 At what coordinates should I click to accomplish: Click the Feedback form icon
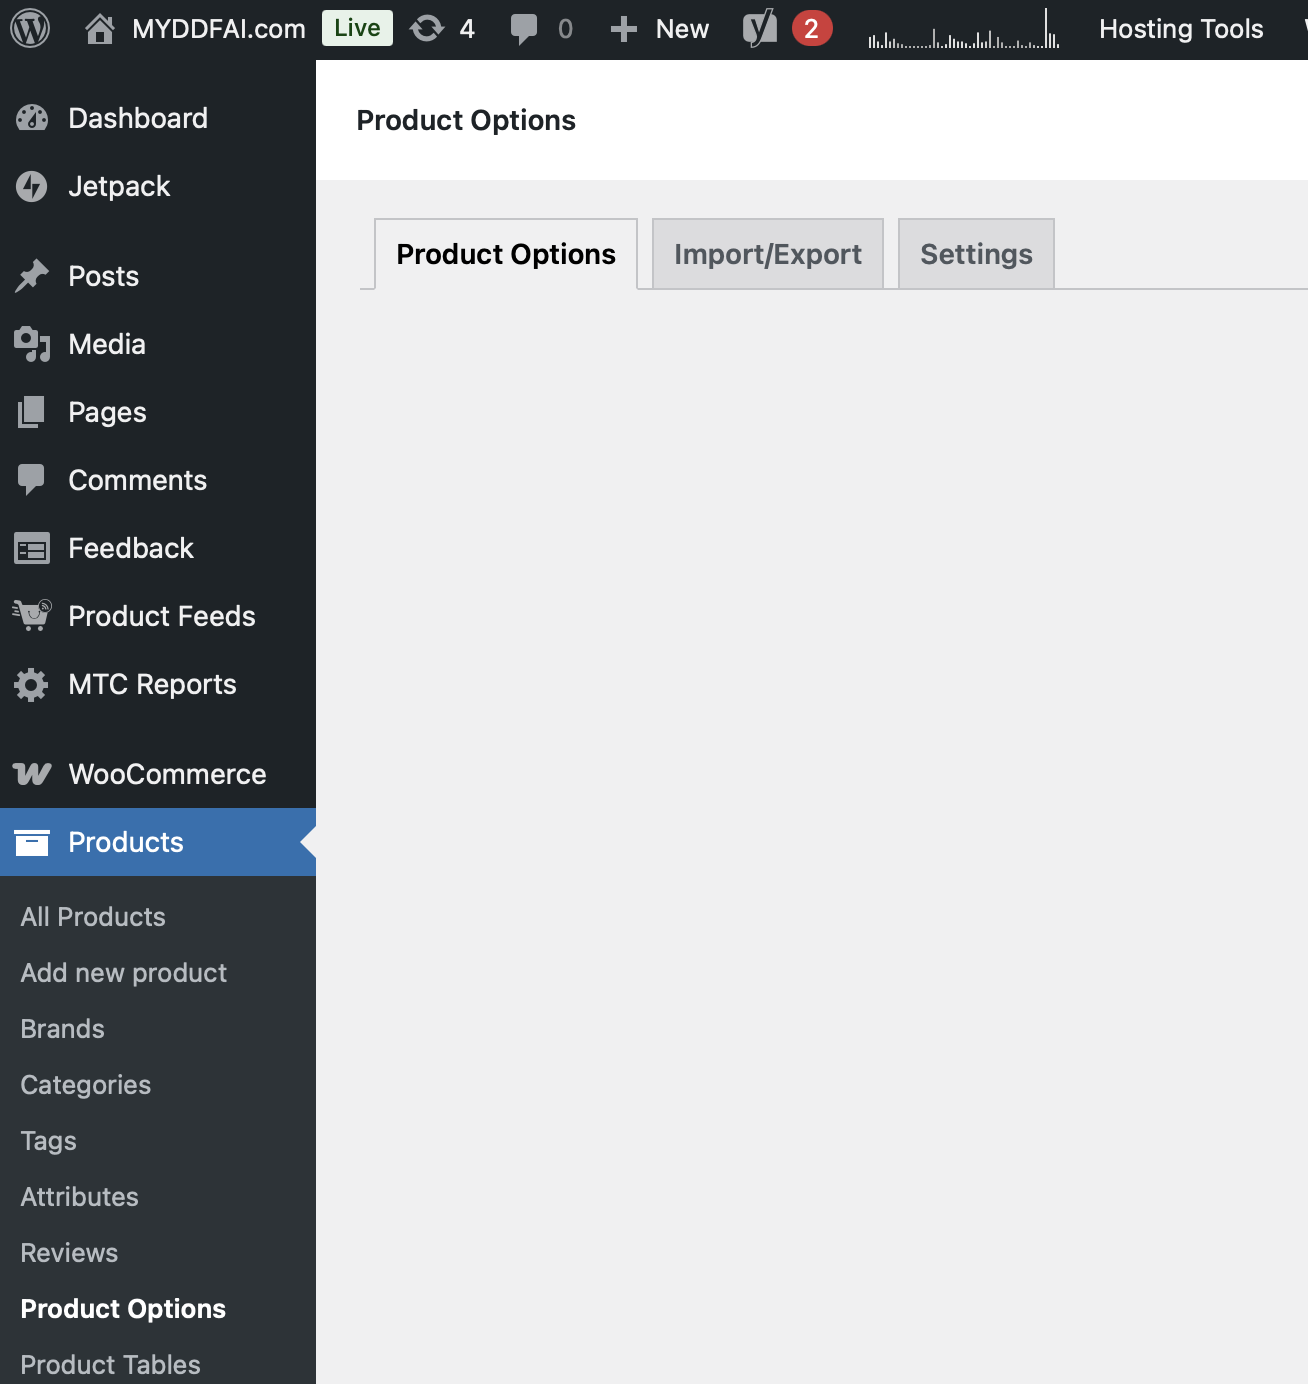tap(32, 548)
